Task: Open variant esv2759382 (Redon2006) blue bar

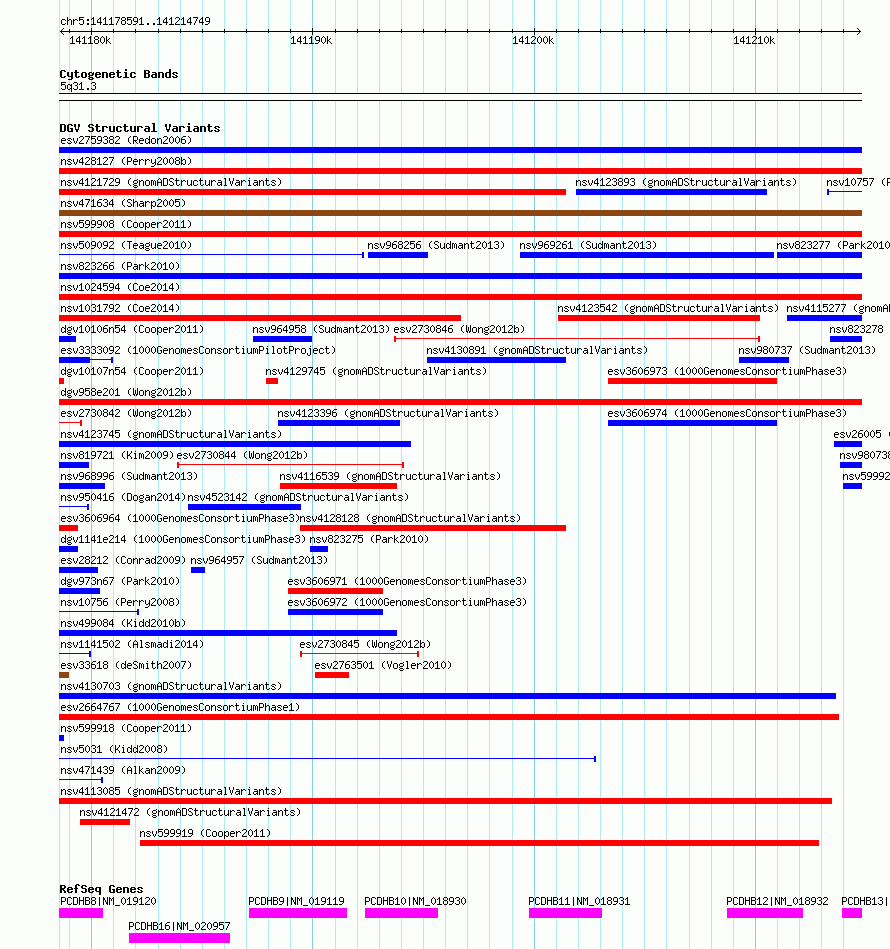Action: coord(460,149)
